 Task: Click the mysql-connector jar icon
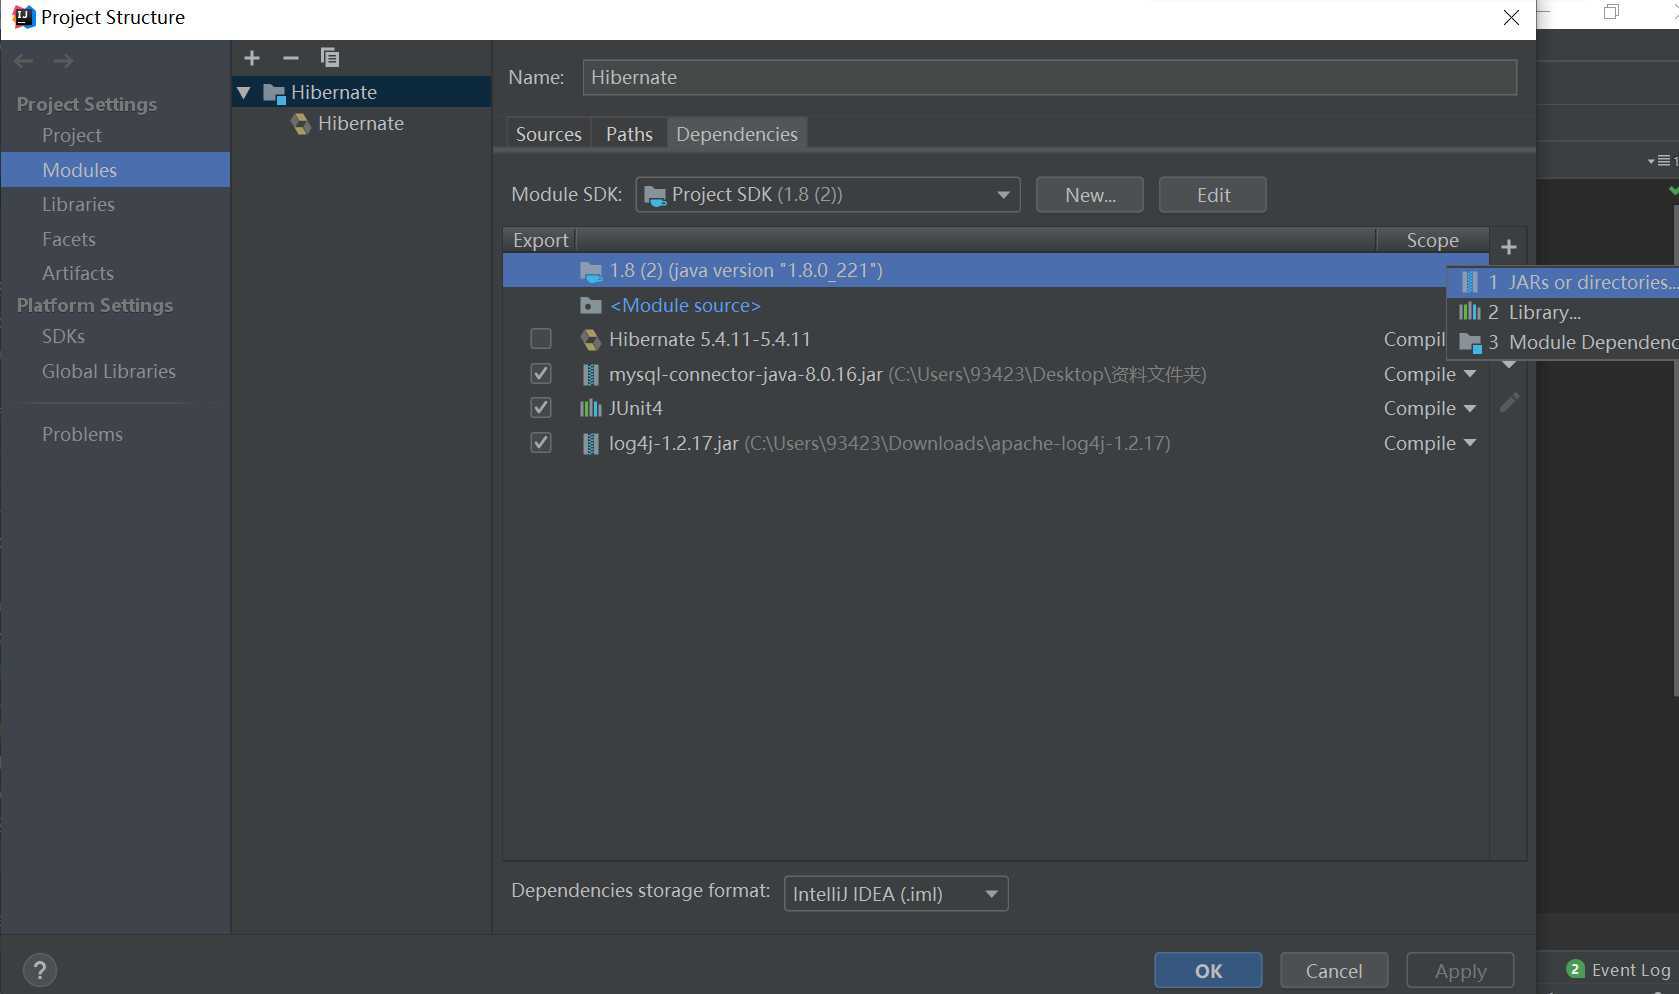coord(591,374)
